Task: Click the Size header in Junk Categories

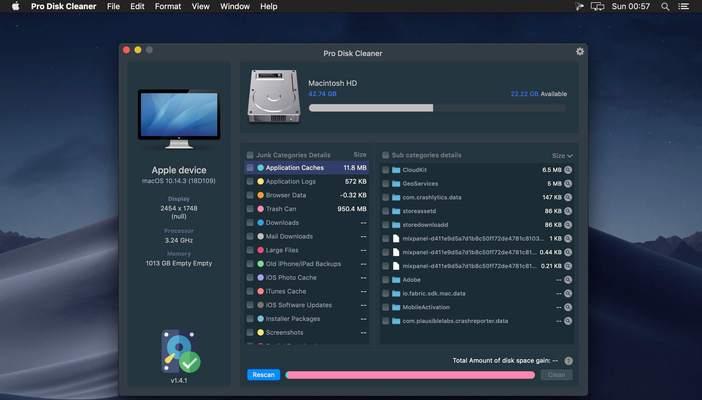Action: [360, 155]
